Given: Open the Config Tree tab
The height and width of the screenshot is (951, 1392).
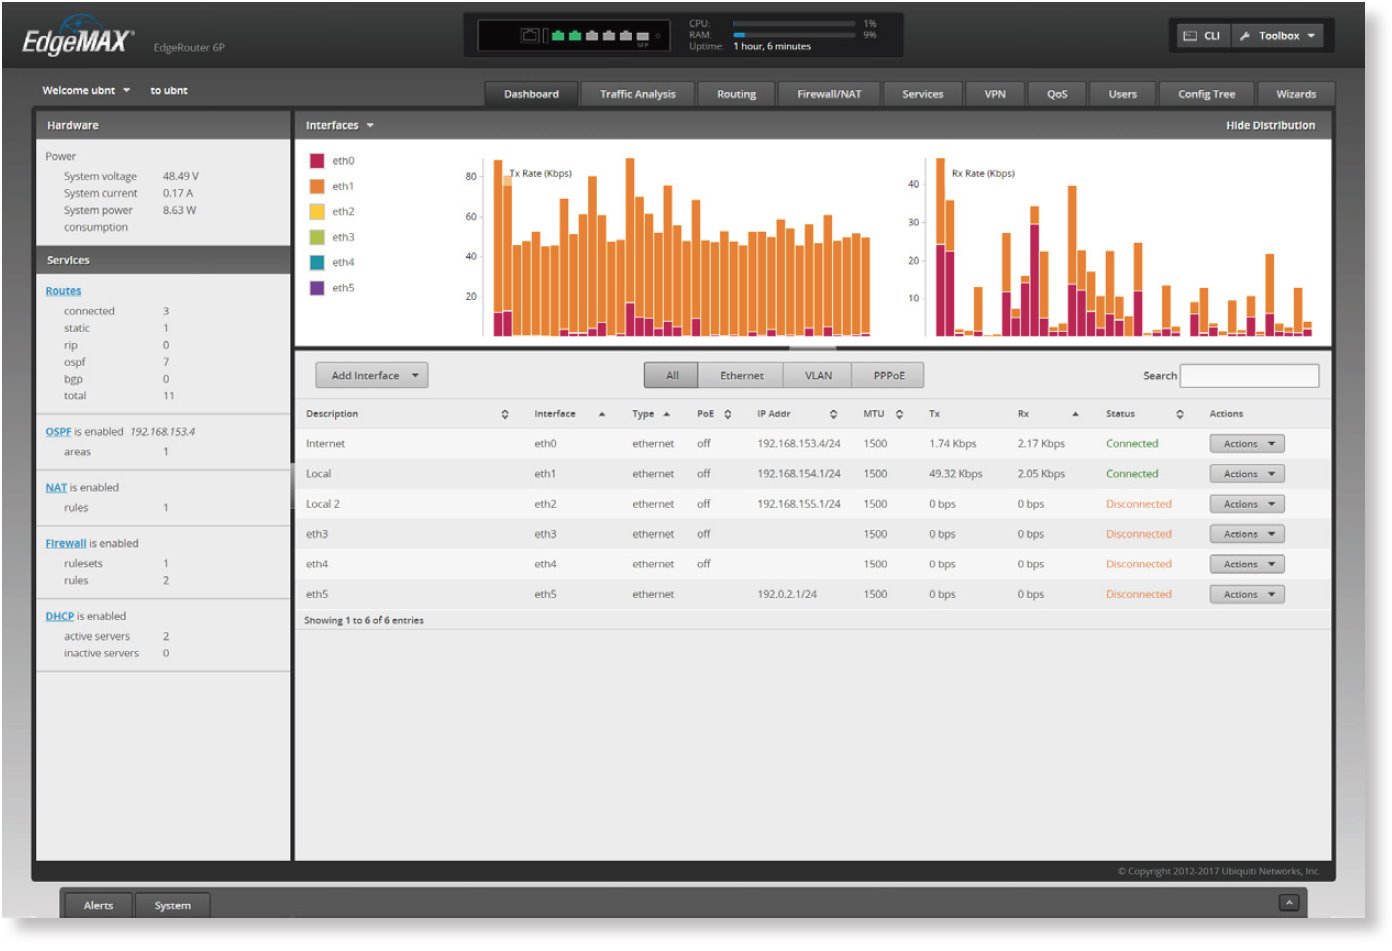Looking at the screenshot, I should 1206,93.
